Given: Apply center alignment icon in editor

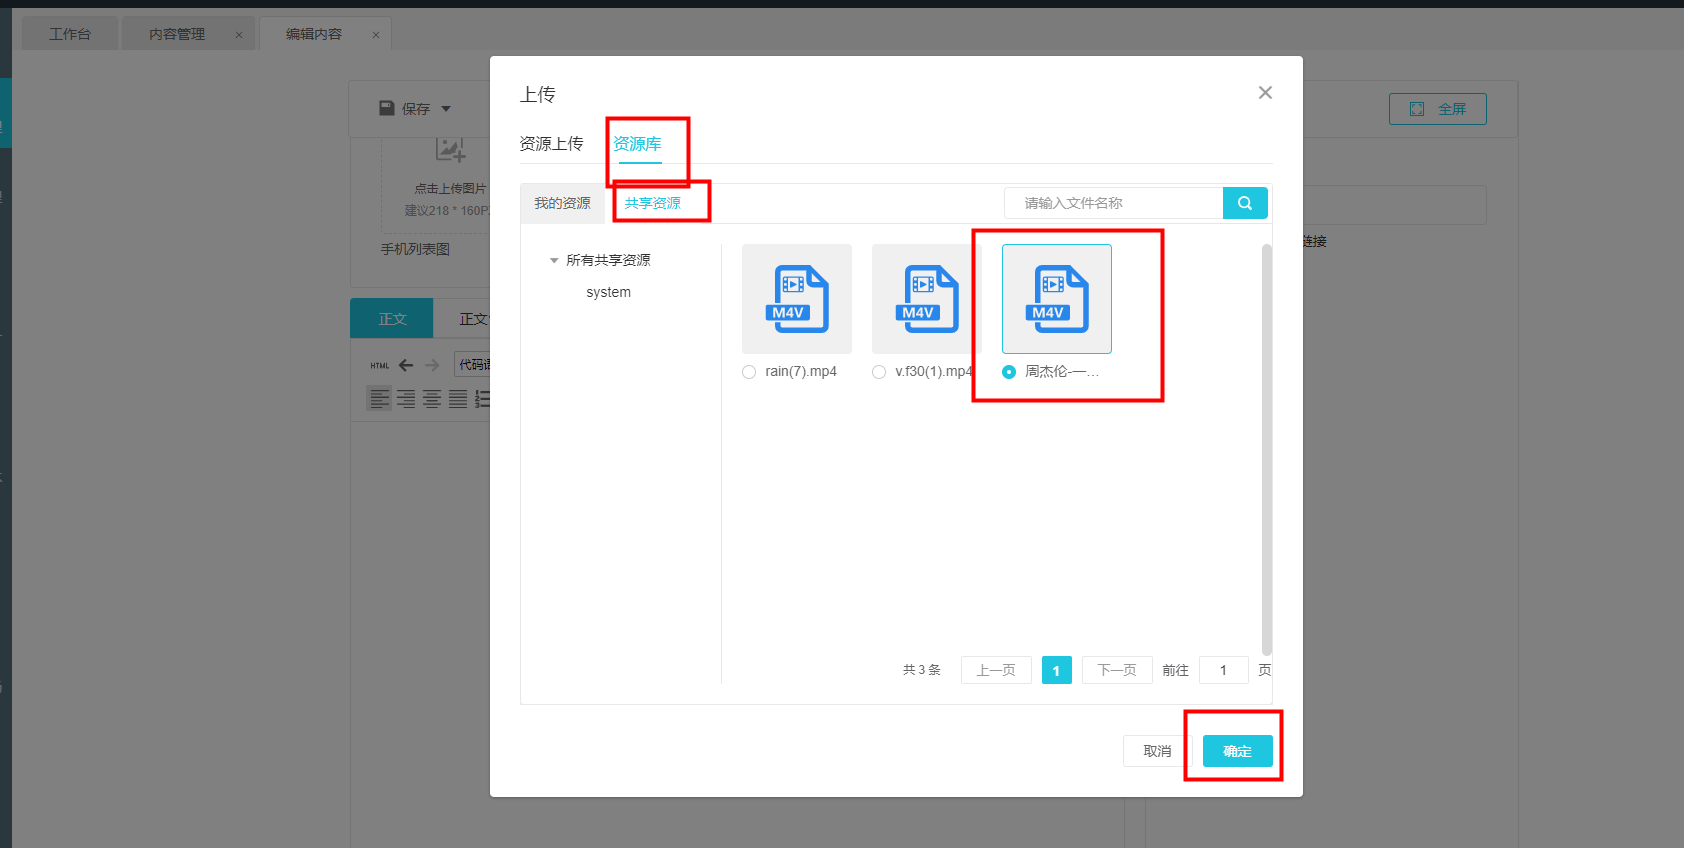Looking at the screenshot, I should pos(432,399).
